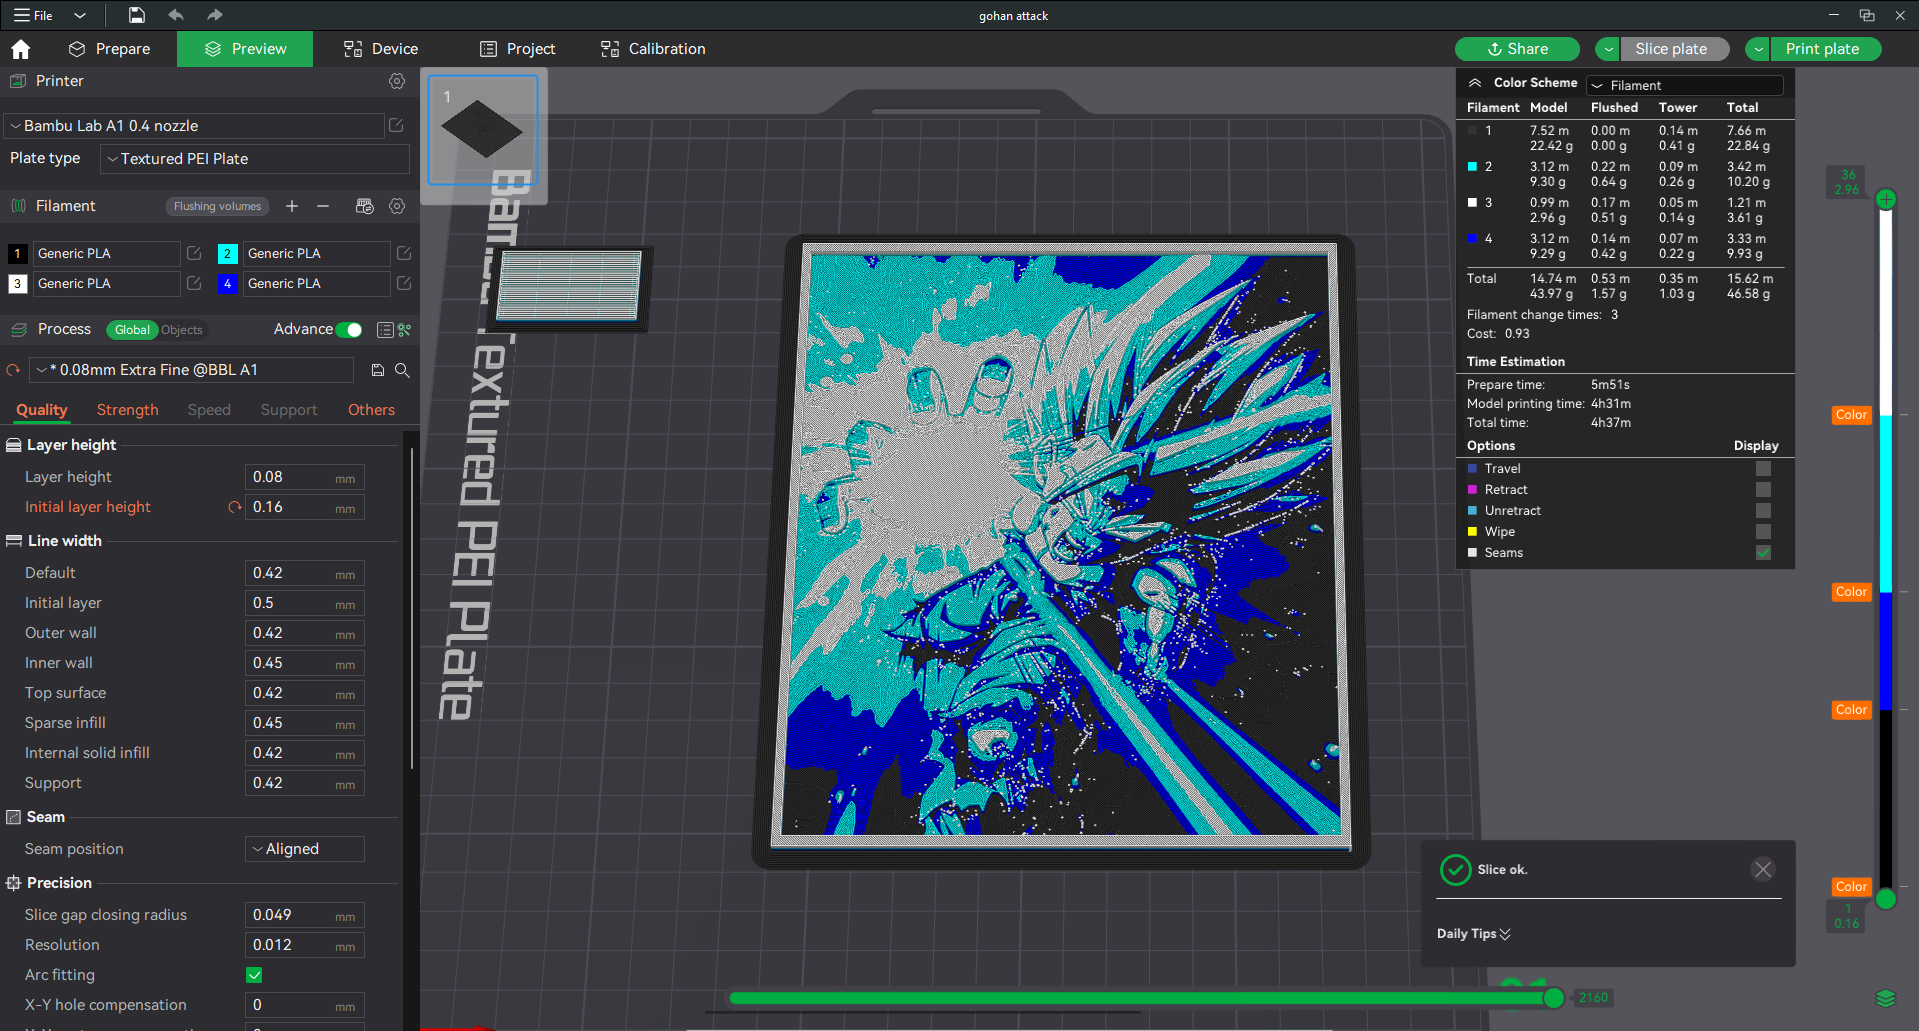Image resolution: width=1919 pixels, height=1031 pixels.
Task: Expand Daily Tips section
Action: (1474, 934)
